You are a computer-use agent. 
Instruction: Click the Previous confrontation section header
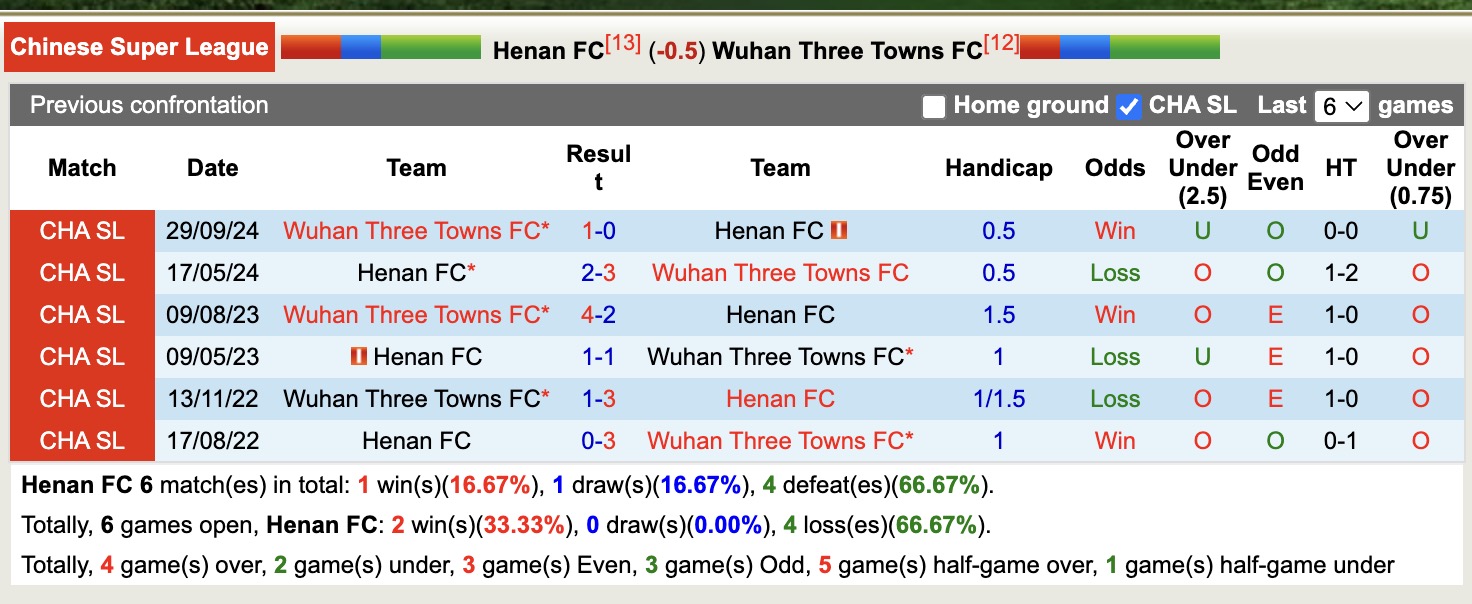[148, 105]
